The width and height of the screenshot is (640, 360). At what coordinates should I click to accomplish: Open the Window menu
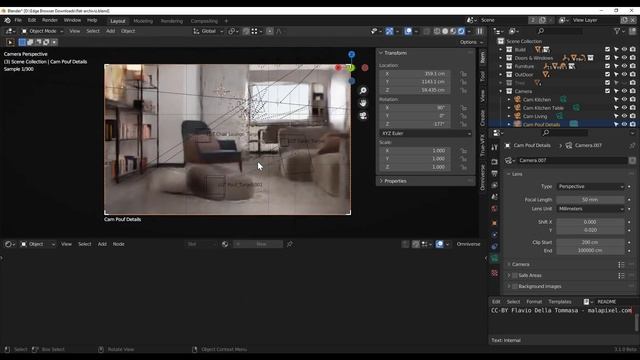[72, 20]
